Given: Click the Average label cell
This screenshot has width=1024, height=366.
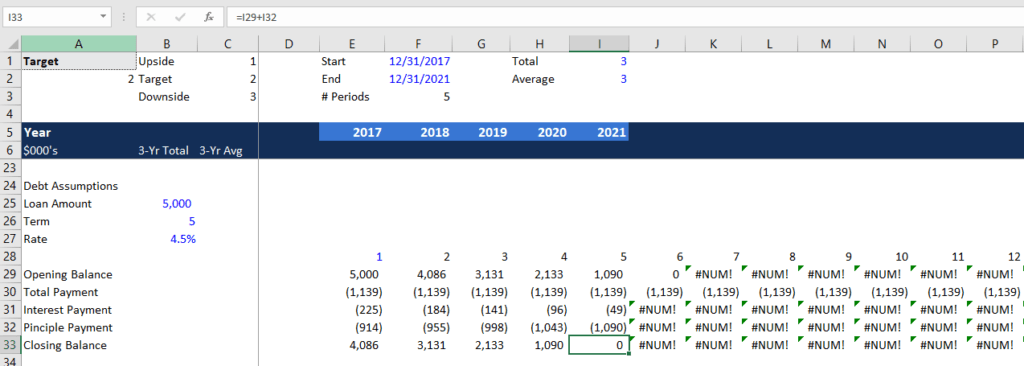Looking at the screenshot, I should (x=539, y=79).
